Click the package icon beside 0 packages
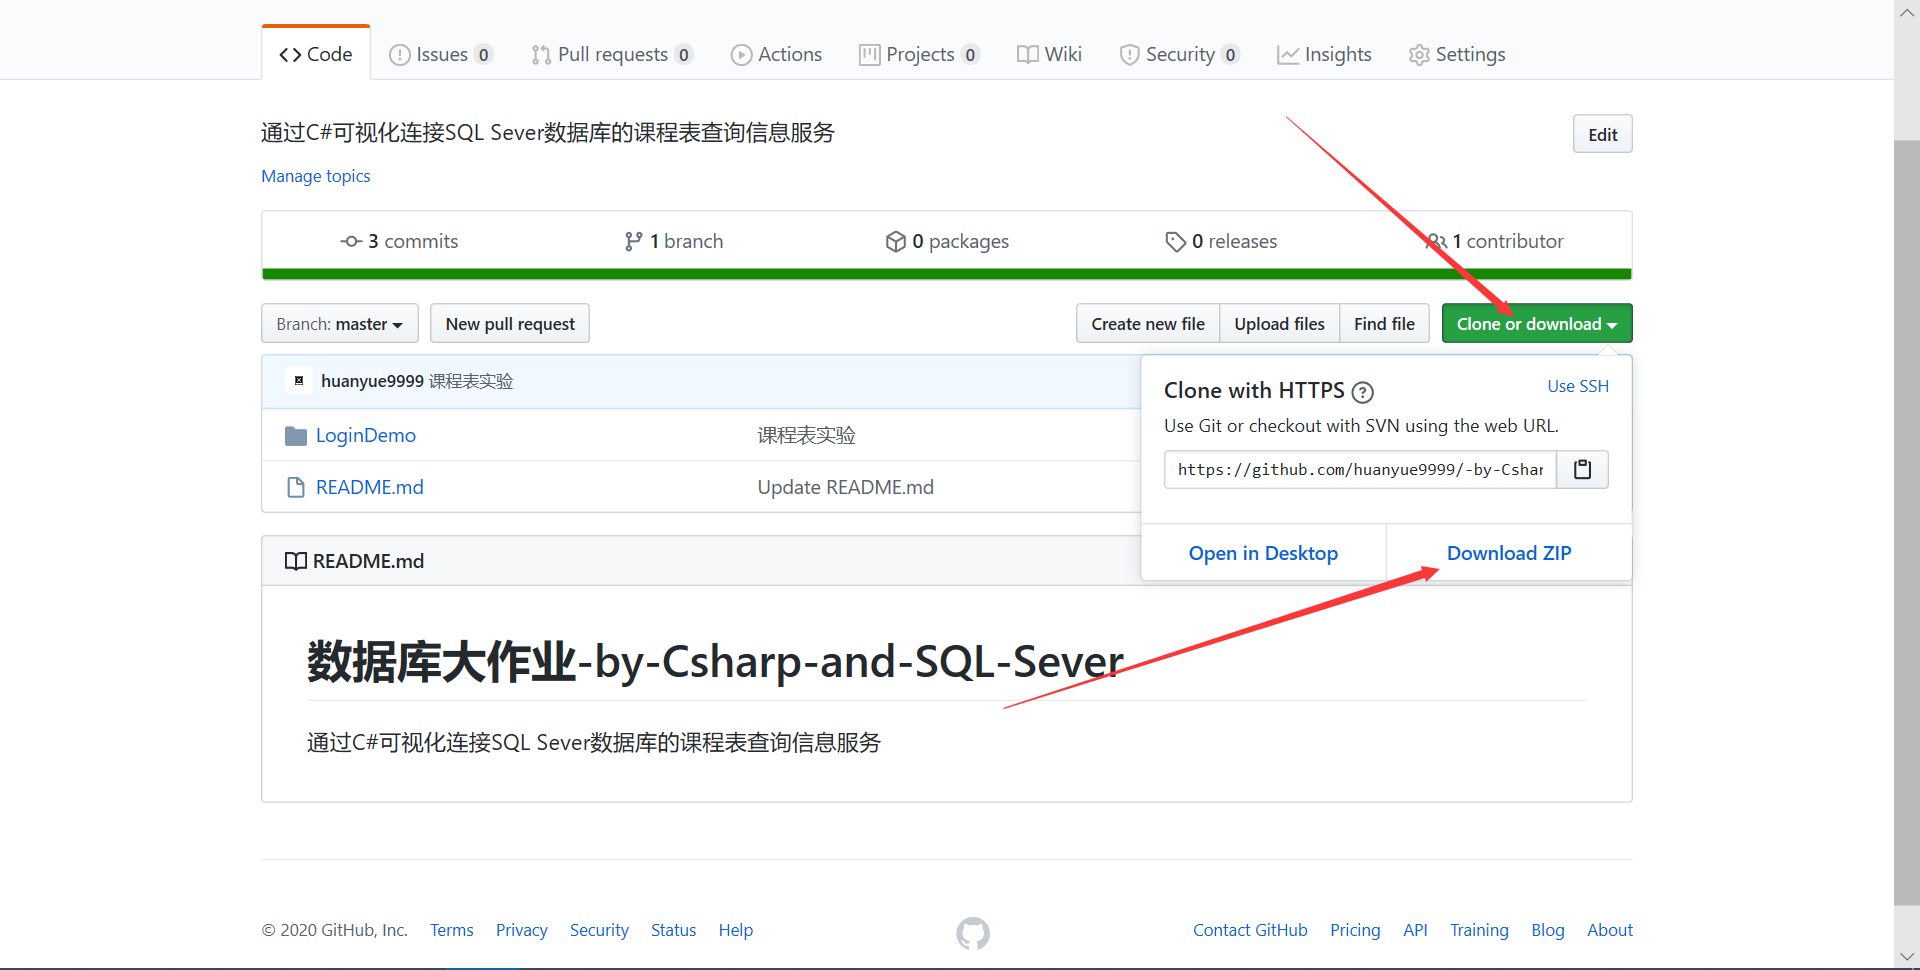 click(x=895, y=241)
